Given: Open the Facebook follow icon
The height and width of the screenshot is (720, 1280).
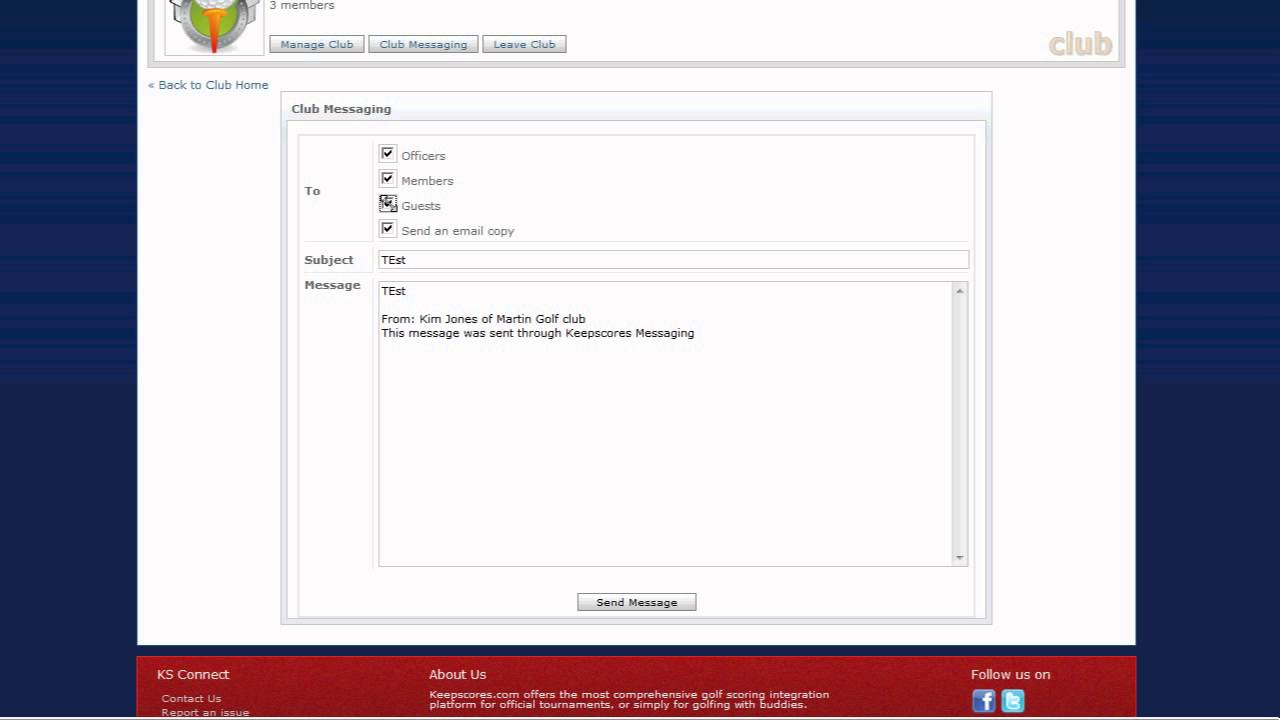Looking at the screenshot, I should 984,701.
